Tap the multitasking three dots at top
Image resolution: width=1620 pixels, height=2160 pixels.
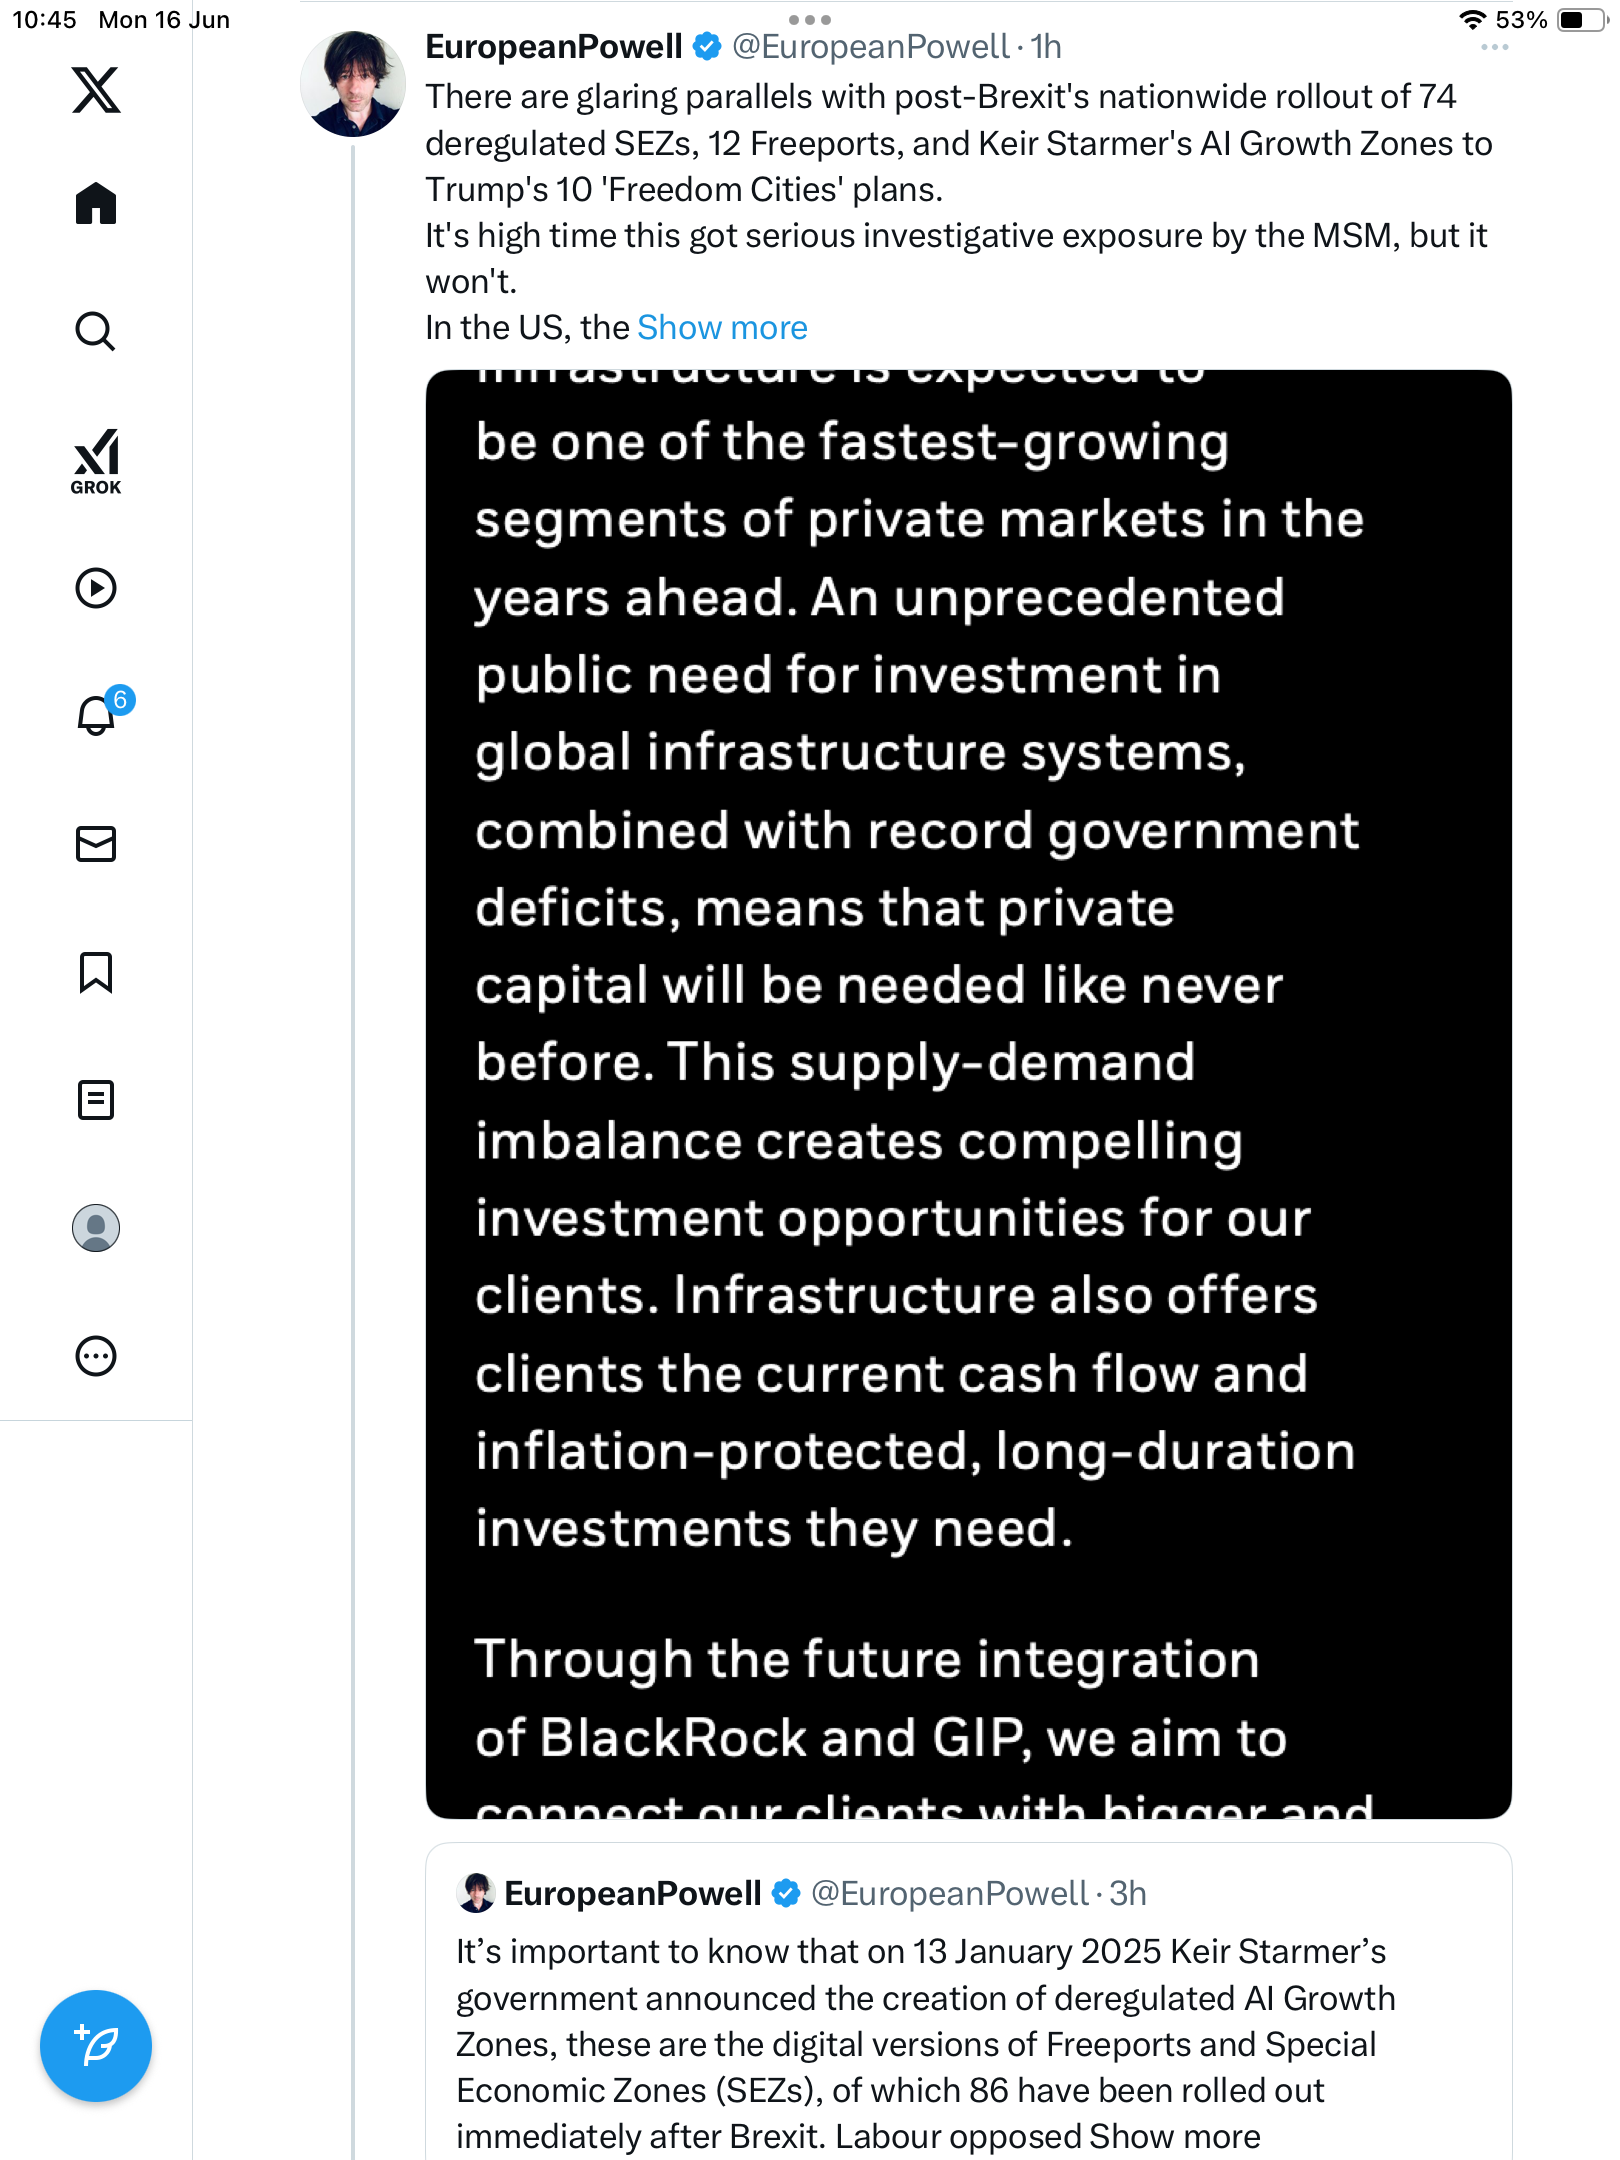click(x=809, y=19)
